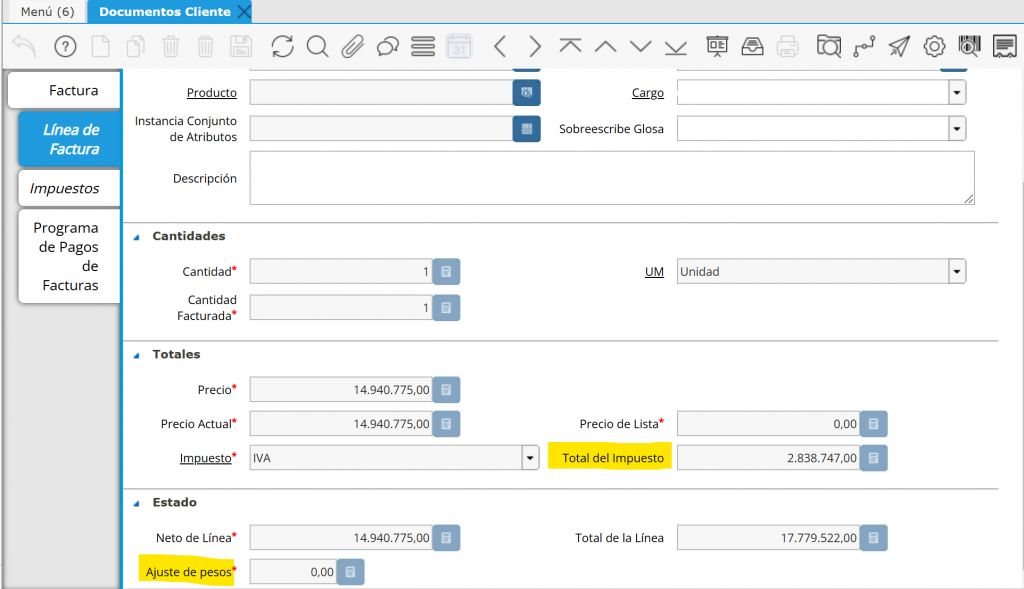Open calculator for Cantidad field
1024x589 pixels.
point(446,272)
